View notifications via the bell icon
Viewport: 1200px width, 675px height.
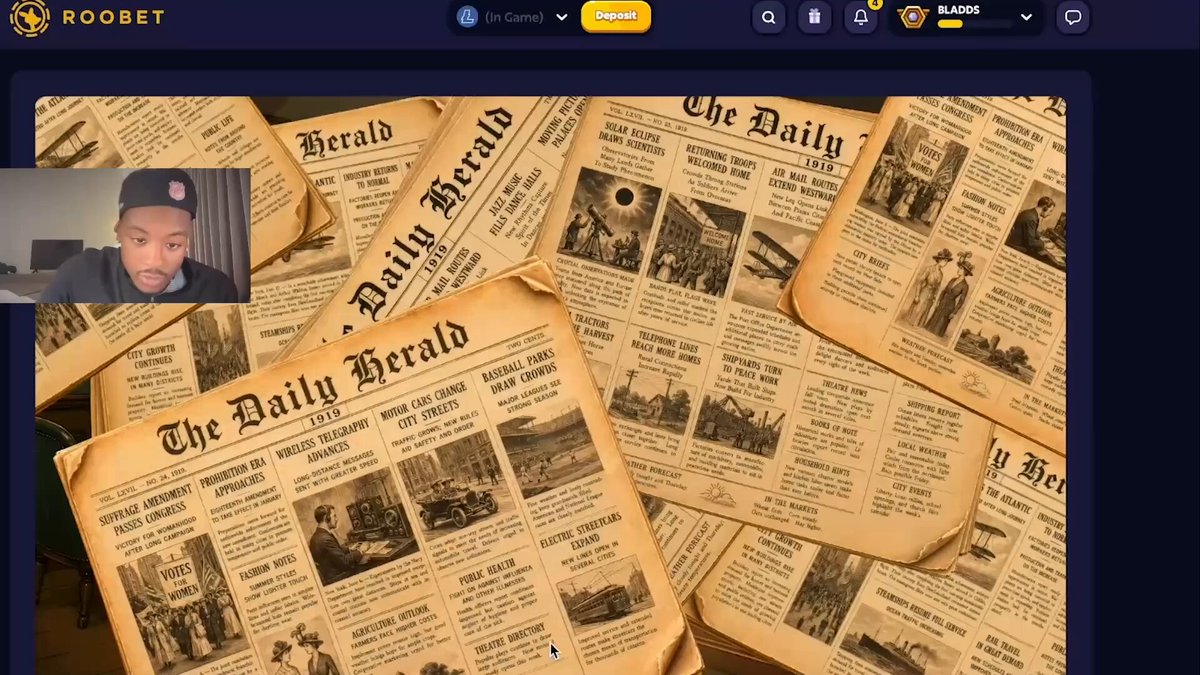pos(861,17)
